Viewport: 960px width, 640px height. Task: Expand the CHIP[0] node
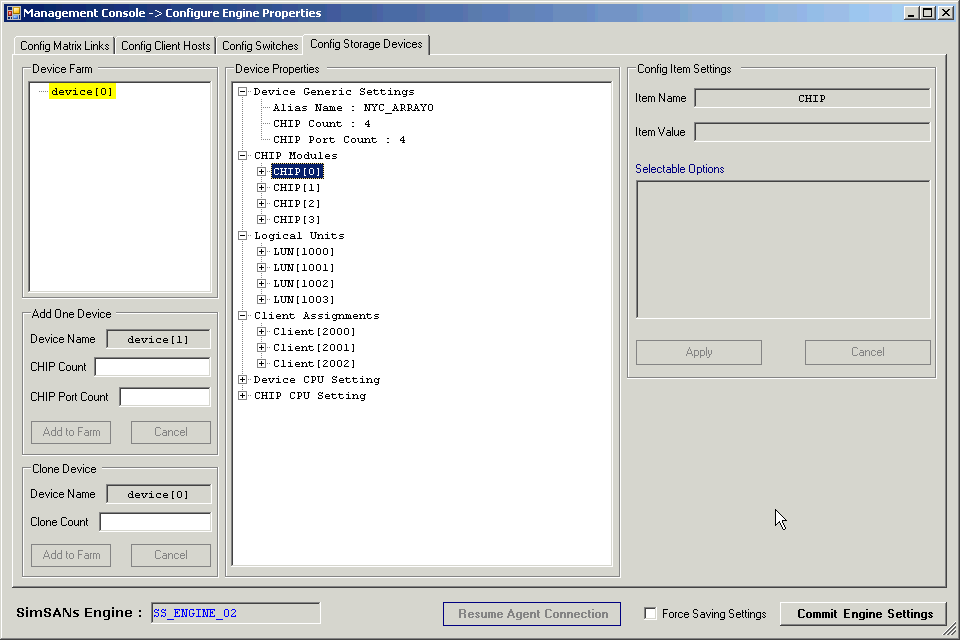point(261,171)
